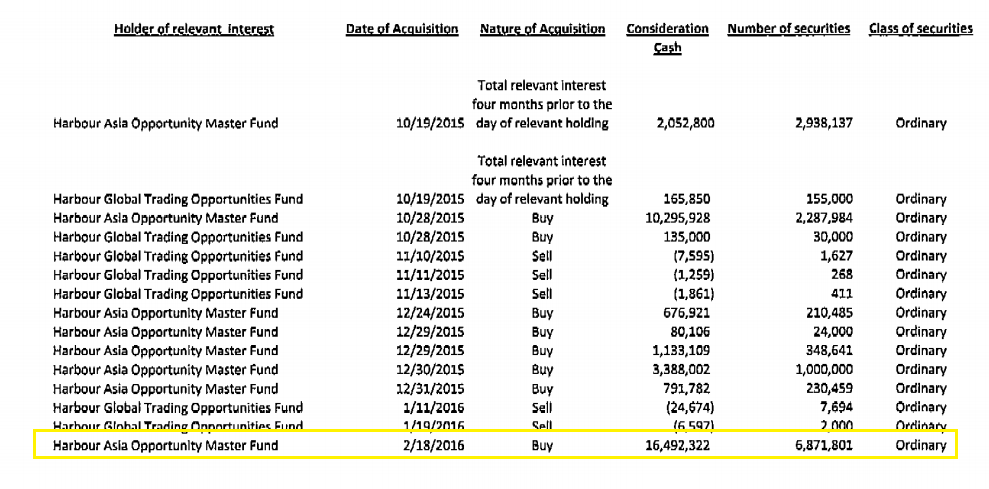Click the 'Class of securities' header
This screenshot has width=989, height=489.
(x=920, y=28)
